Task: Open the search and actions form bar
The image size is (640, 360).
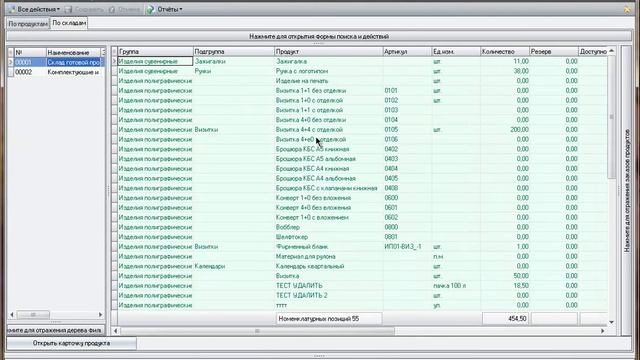Action: point(319,36)
